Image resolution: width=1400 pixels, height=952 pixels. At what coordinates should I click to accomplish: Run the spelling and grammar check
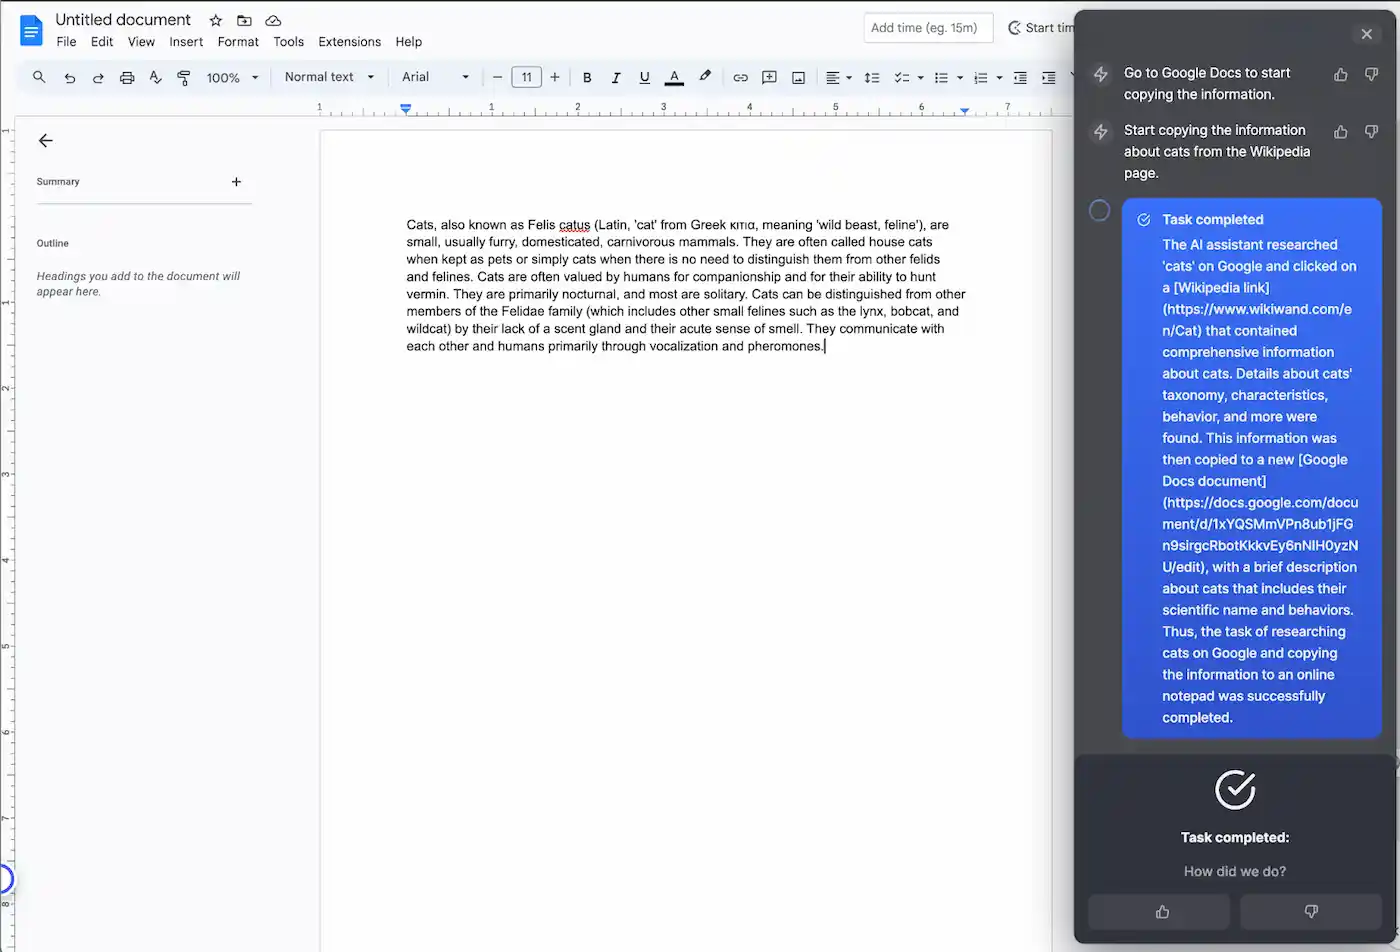pyautogui.click(x=156, y=77)
